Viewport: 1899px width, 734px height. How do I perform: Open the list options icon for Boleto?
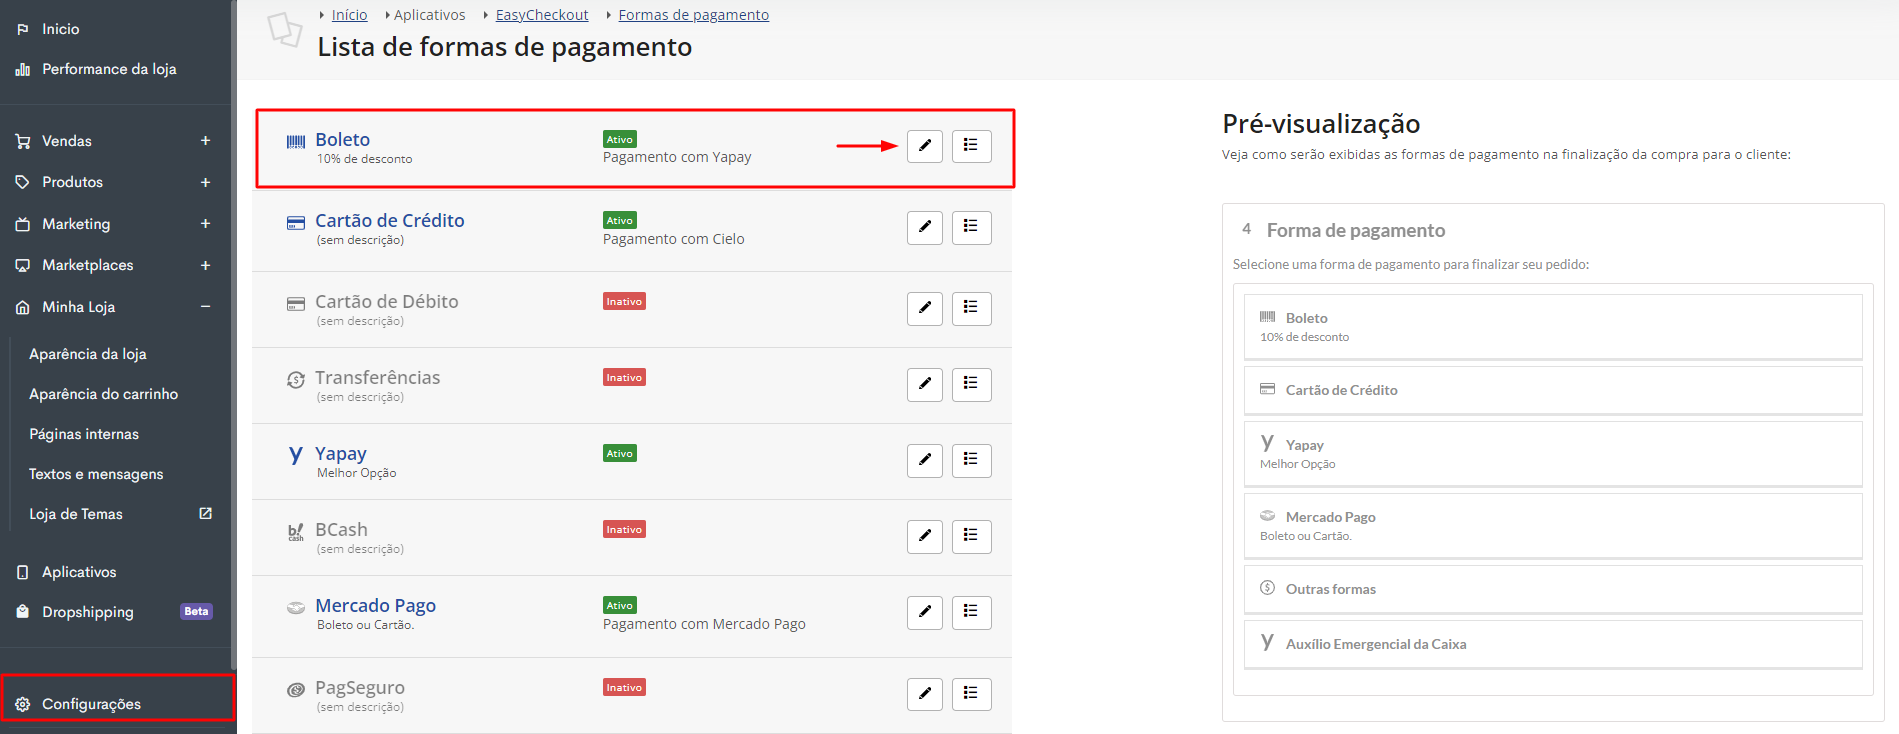click(x=971, y=146)
